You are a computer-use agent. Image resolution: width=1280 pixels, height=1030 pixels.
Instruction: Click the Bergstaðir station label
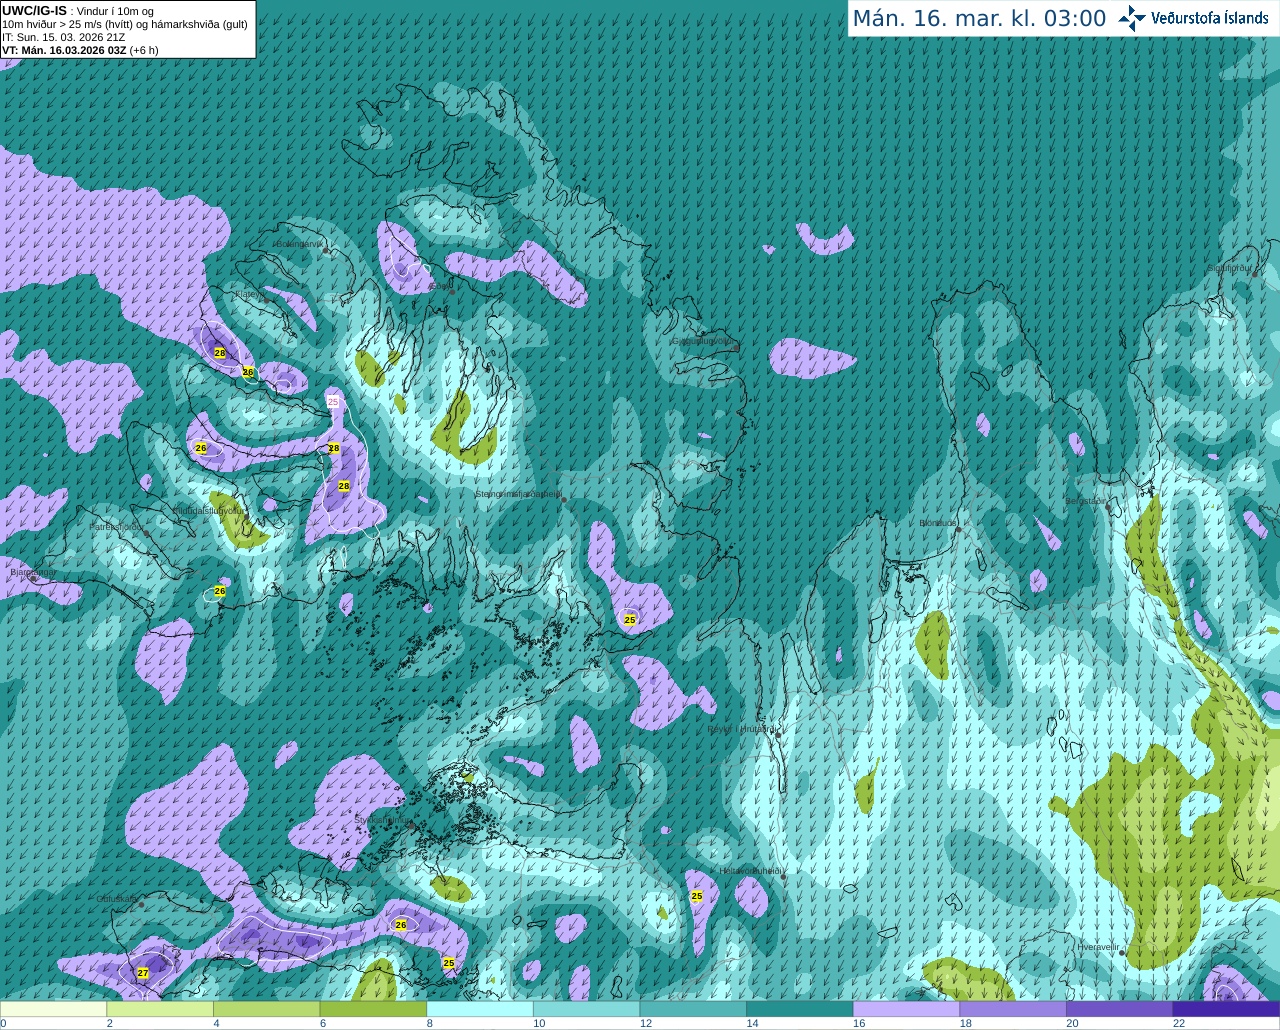1086,501
